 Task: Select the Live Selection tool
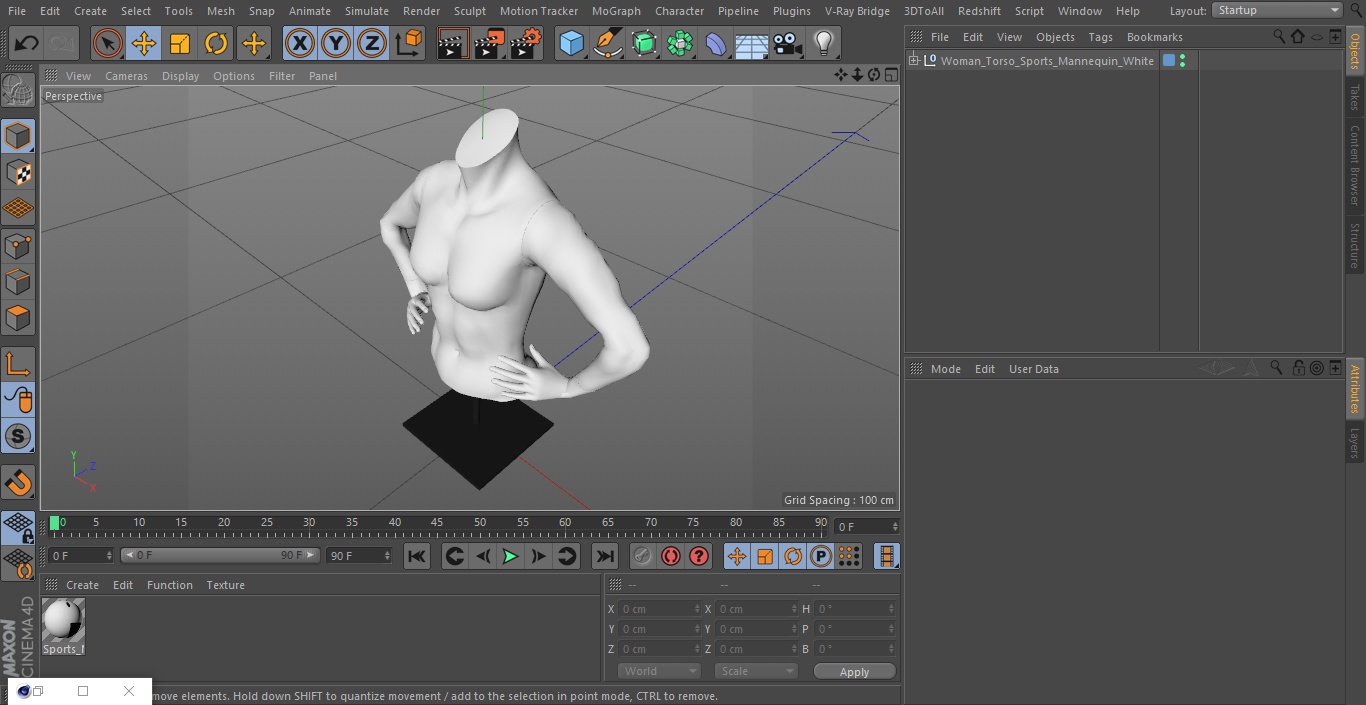pyautogui.click(x=107, y=44)
